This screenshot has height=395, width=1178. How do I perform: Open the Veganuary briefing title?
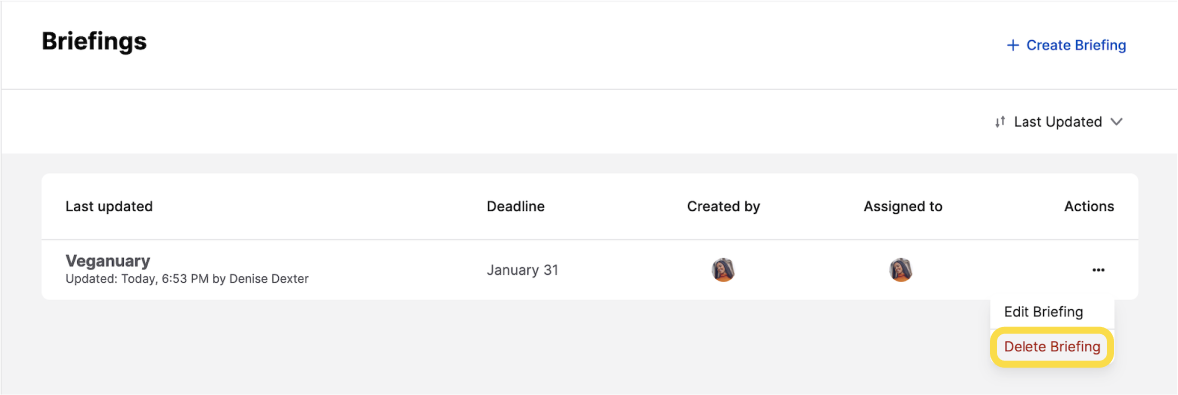click(x=107, y=261)
